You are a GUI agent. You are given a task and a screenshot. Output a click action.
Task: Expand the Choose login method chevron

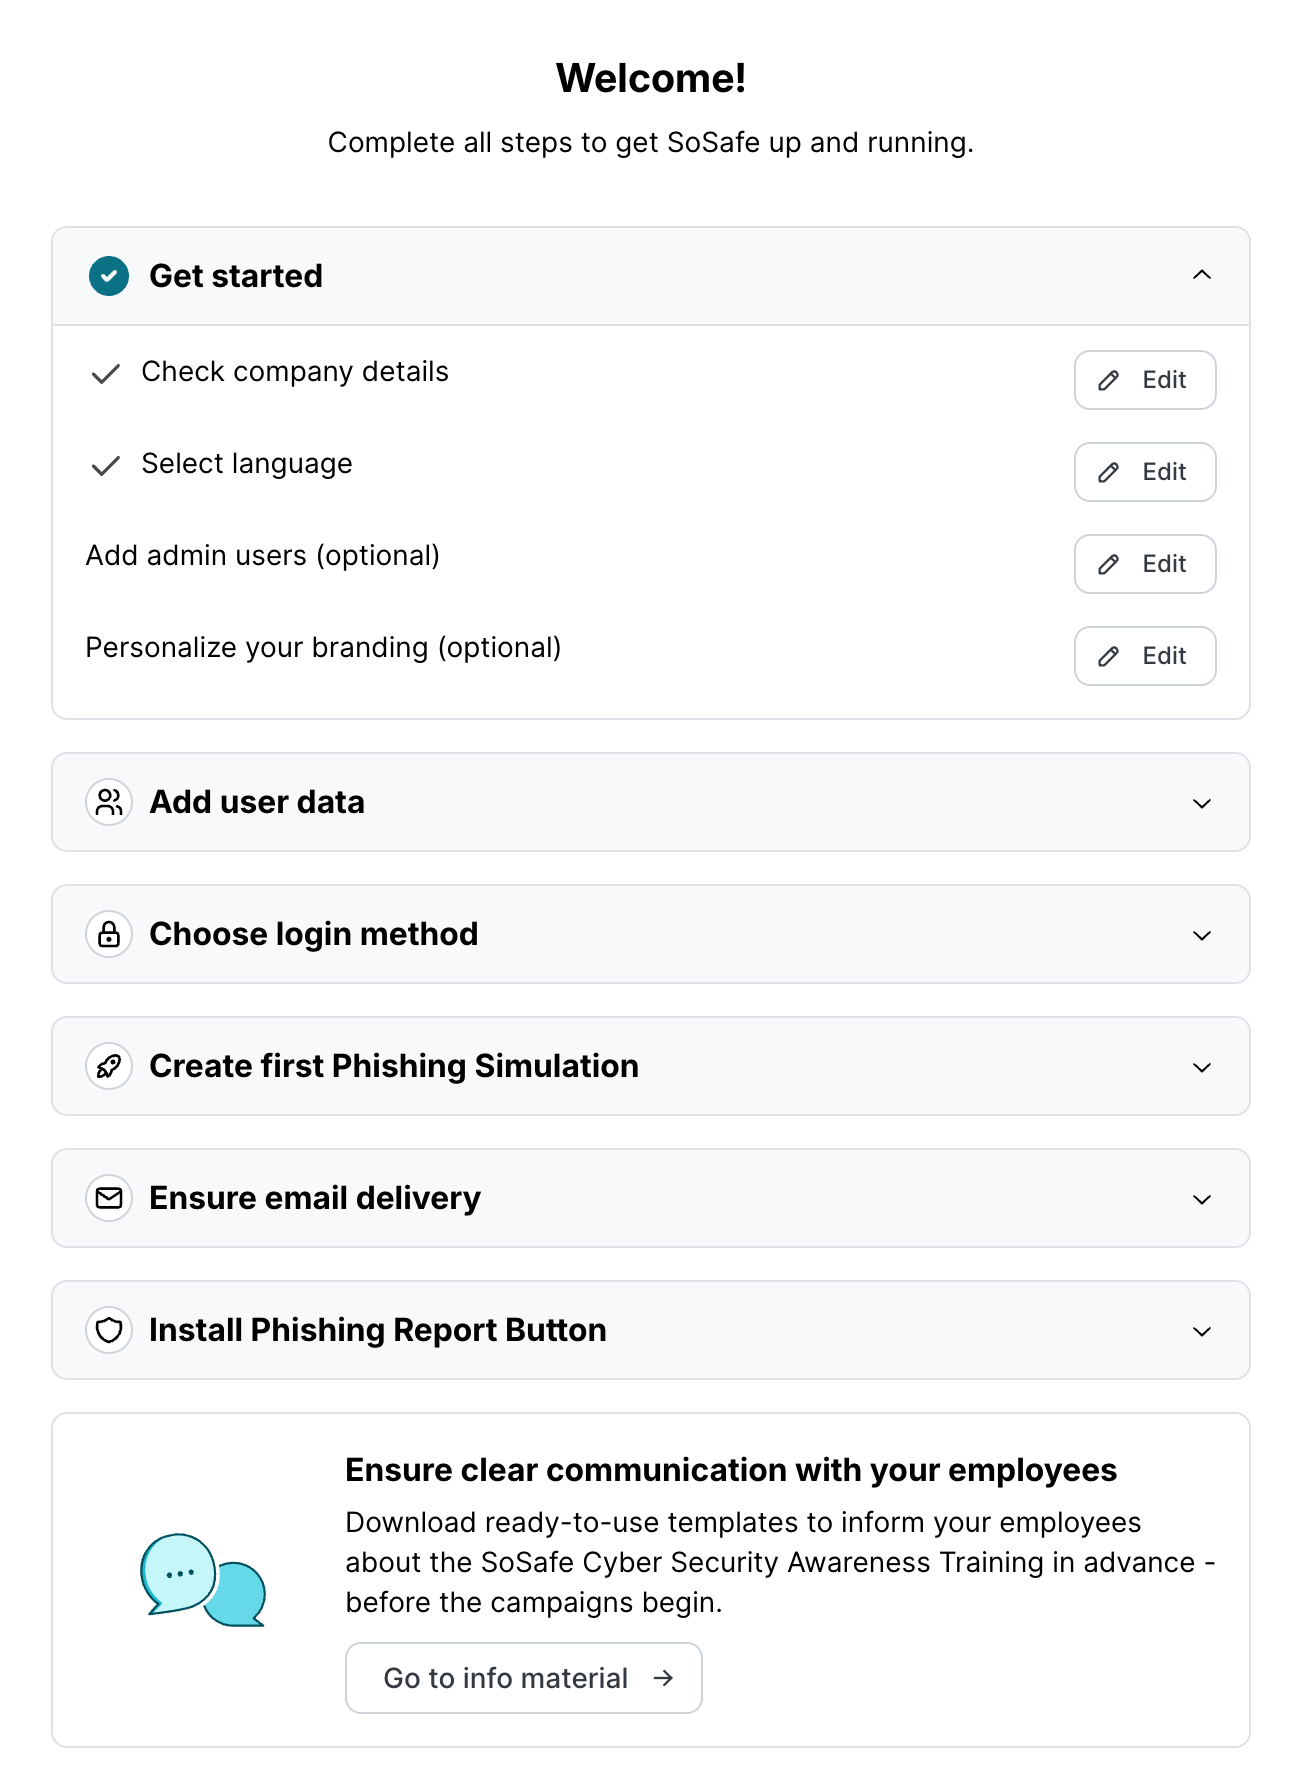[1202, 935]
